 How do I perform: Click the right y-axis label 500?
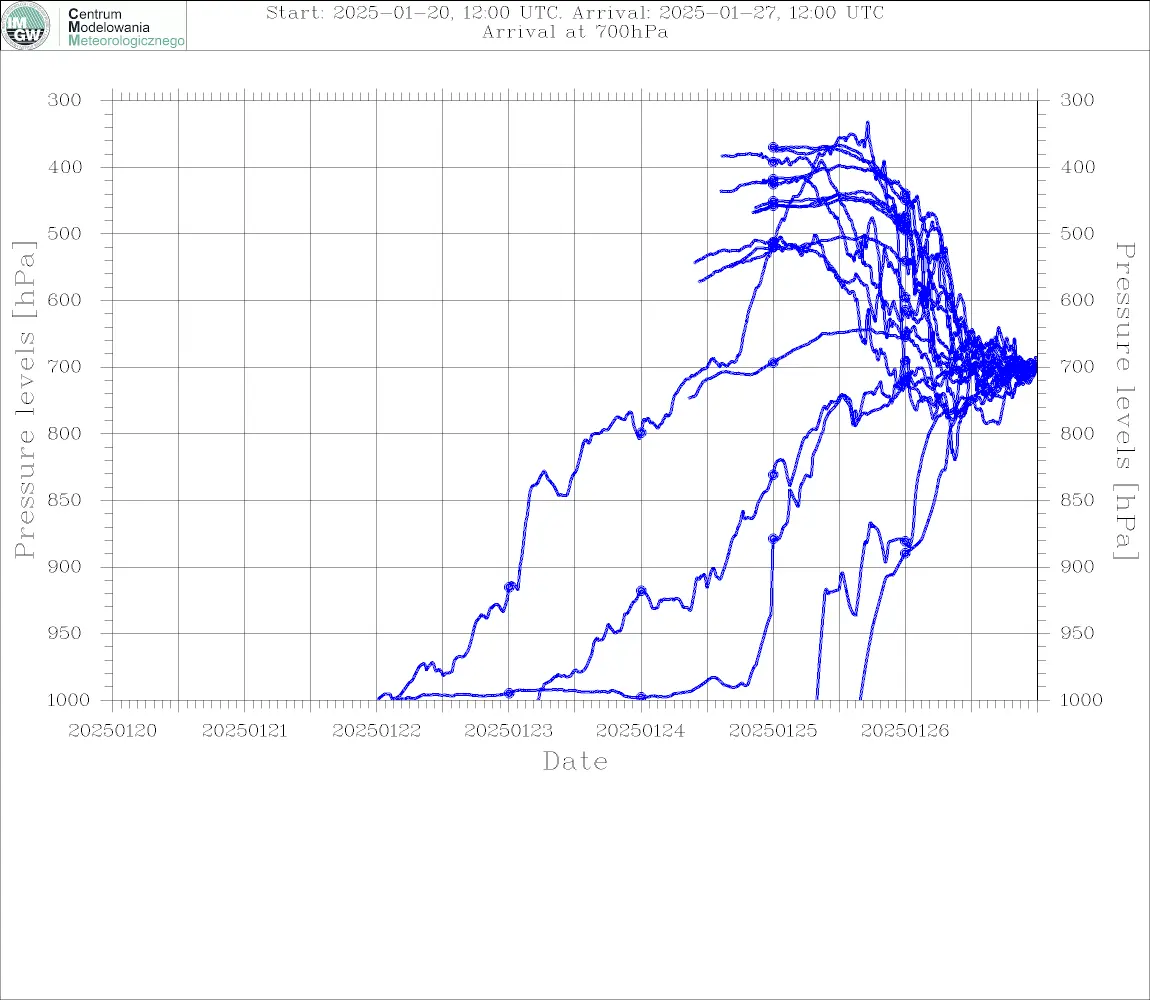click(1077, 233)
